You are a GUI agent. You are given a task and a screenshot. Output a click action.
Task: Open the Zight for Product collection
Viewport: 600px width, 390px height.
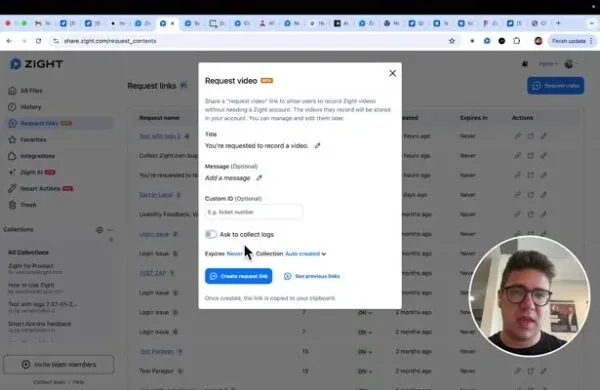pos(31,266)
